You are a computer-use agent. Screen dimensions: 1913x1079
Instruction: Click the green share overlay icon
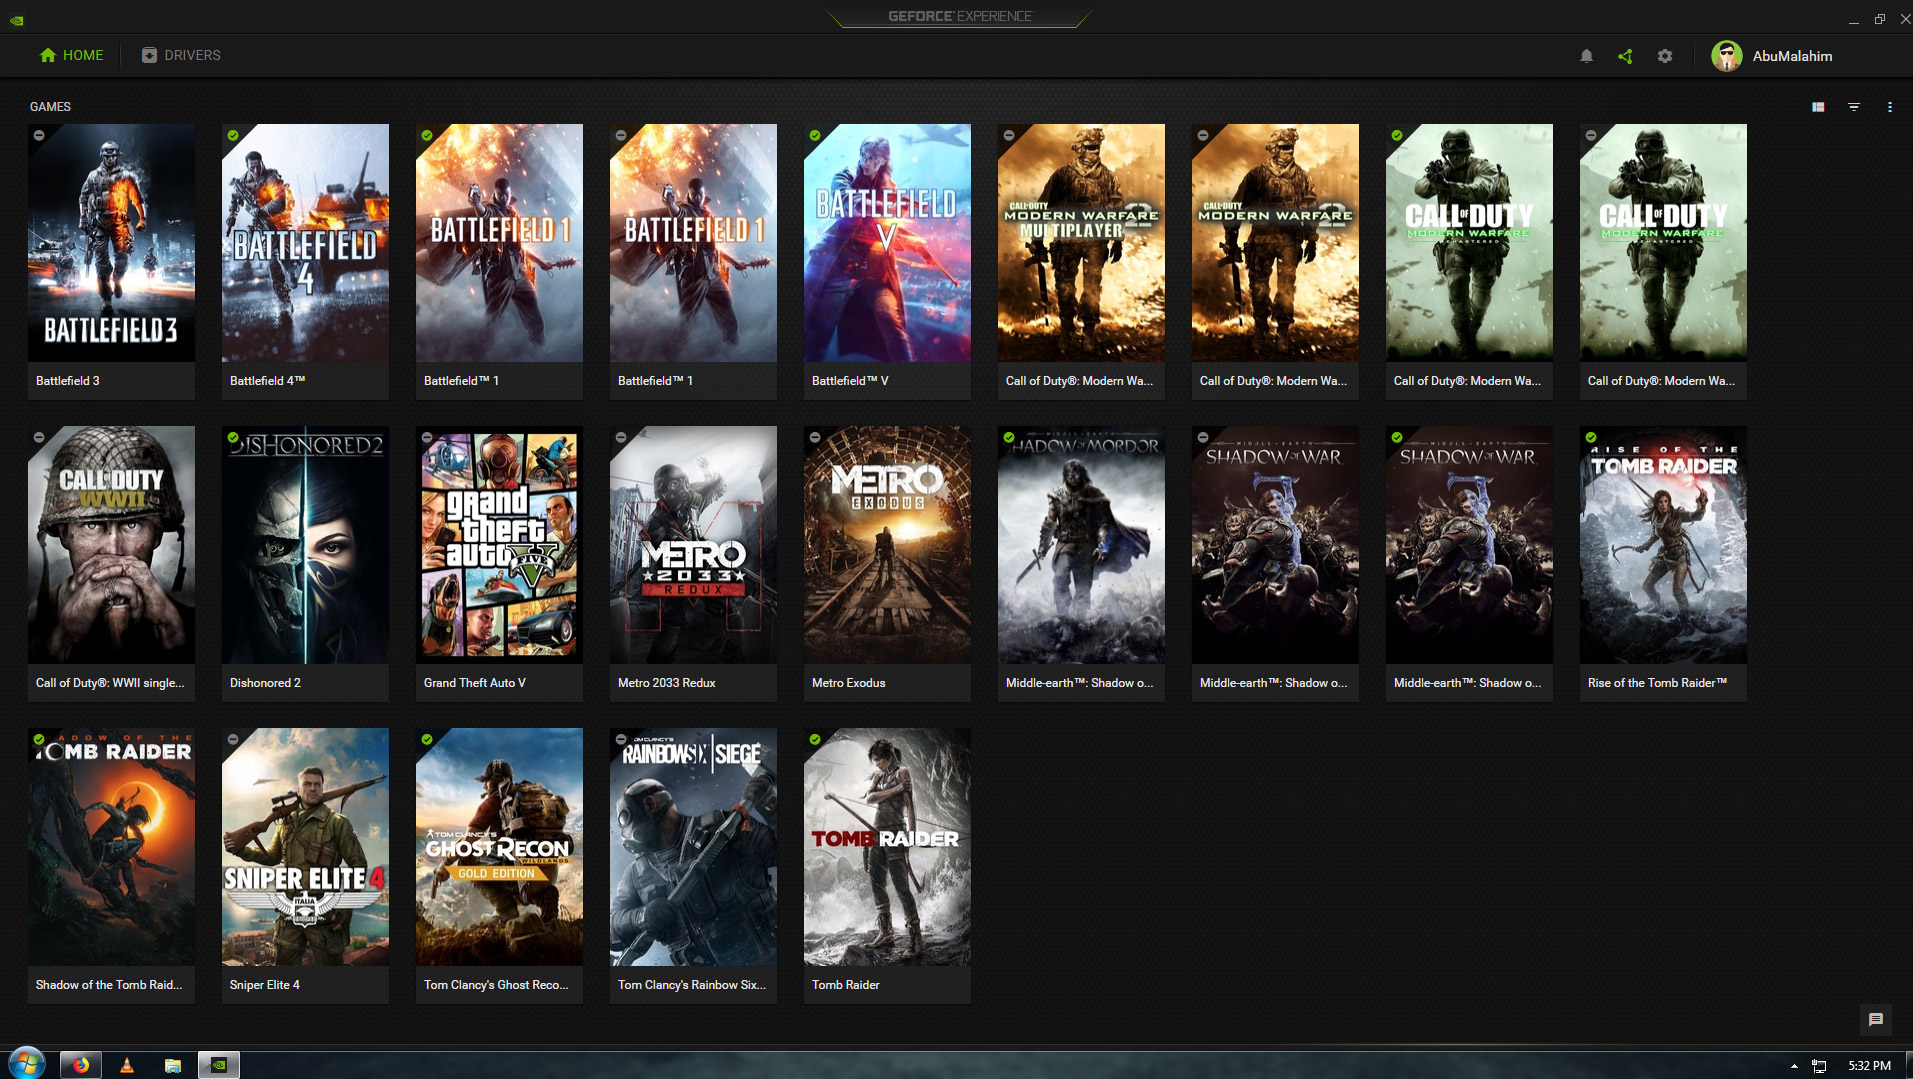click(1625, 56)
